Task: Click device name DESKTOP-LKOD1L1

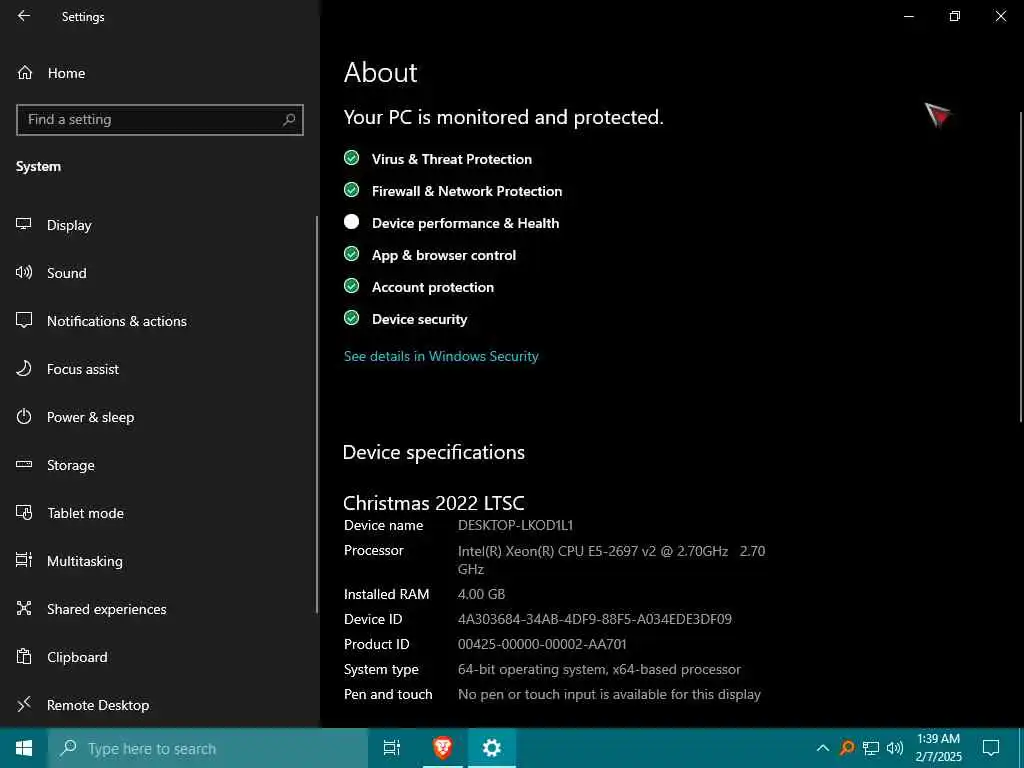Action: [x=515, y=525]
